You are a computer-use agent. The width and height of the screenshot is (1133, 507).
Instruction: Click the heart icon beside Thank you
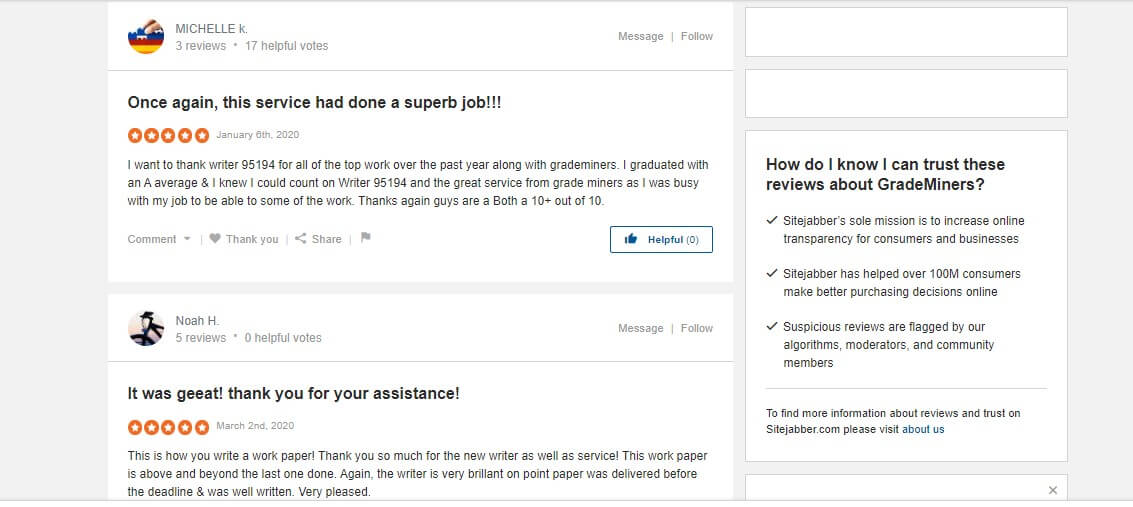215,238
